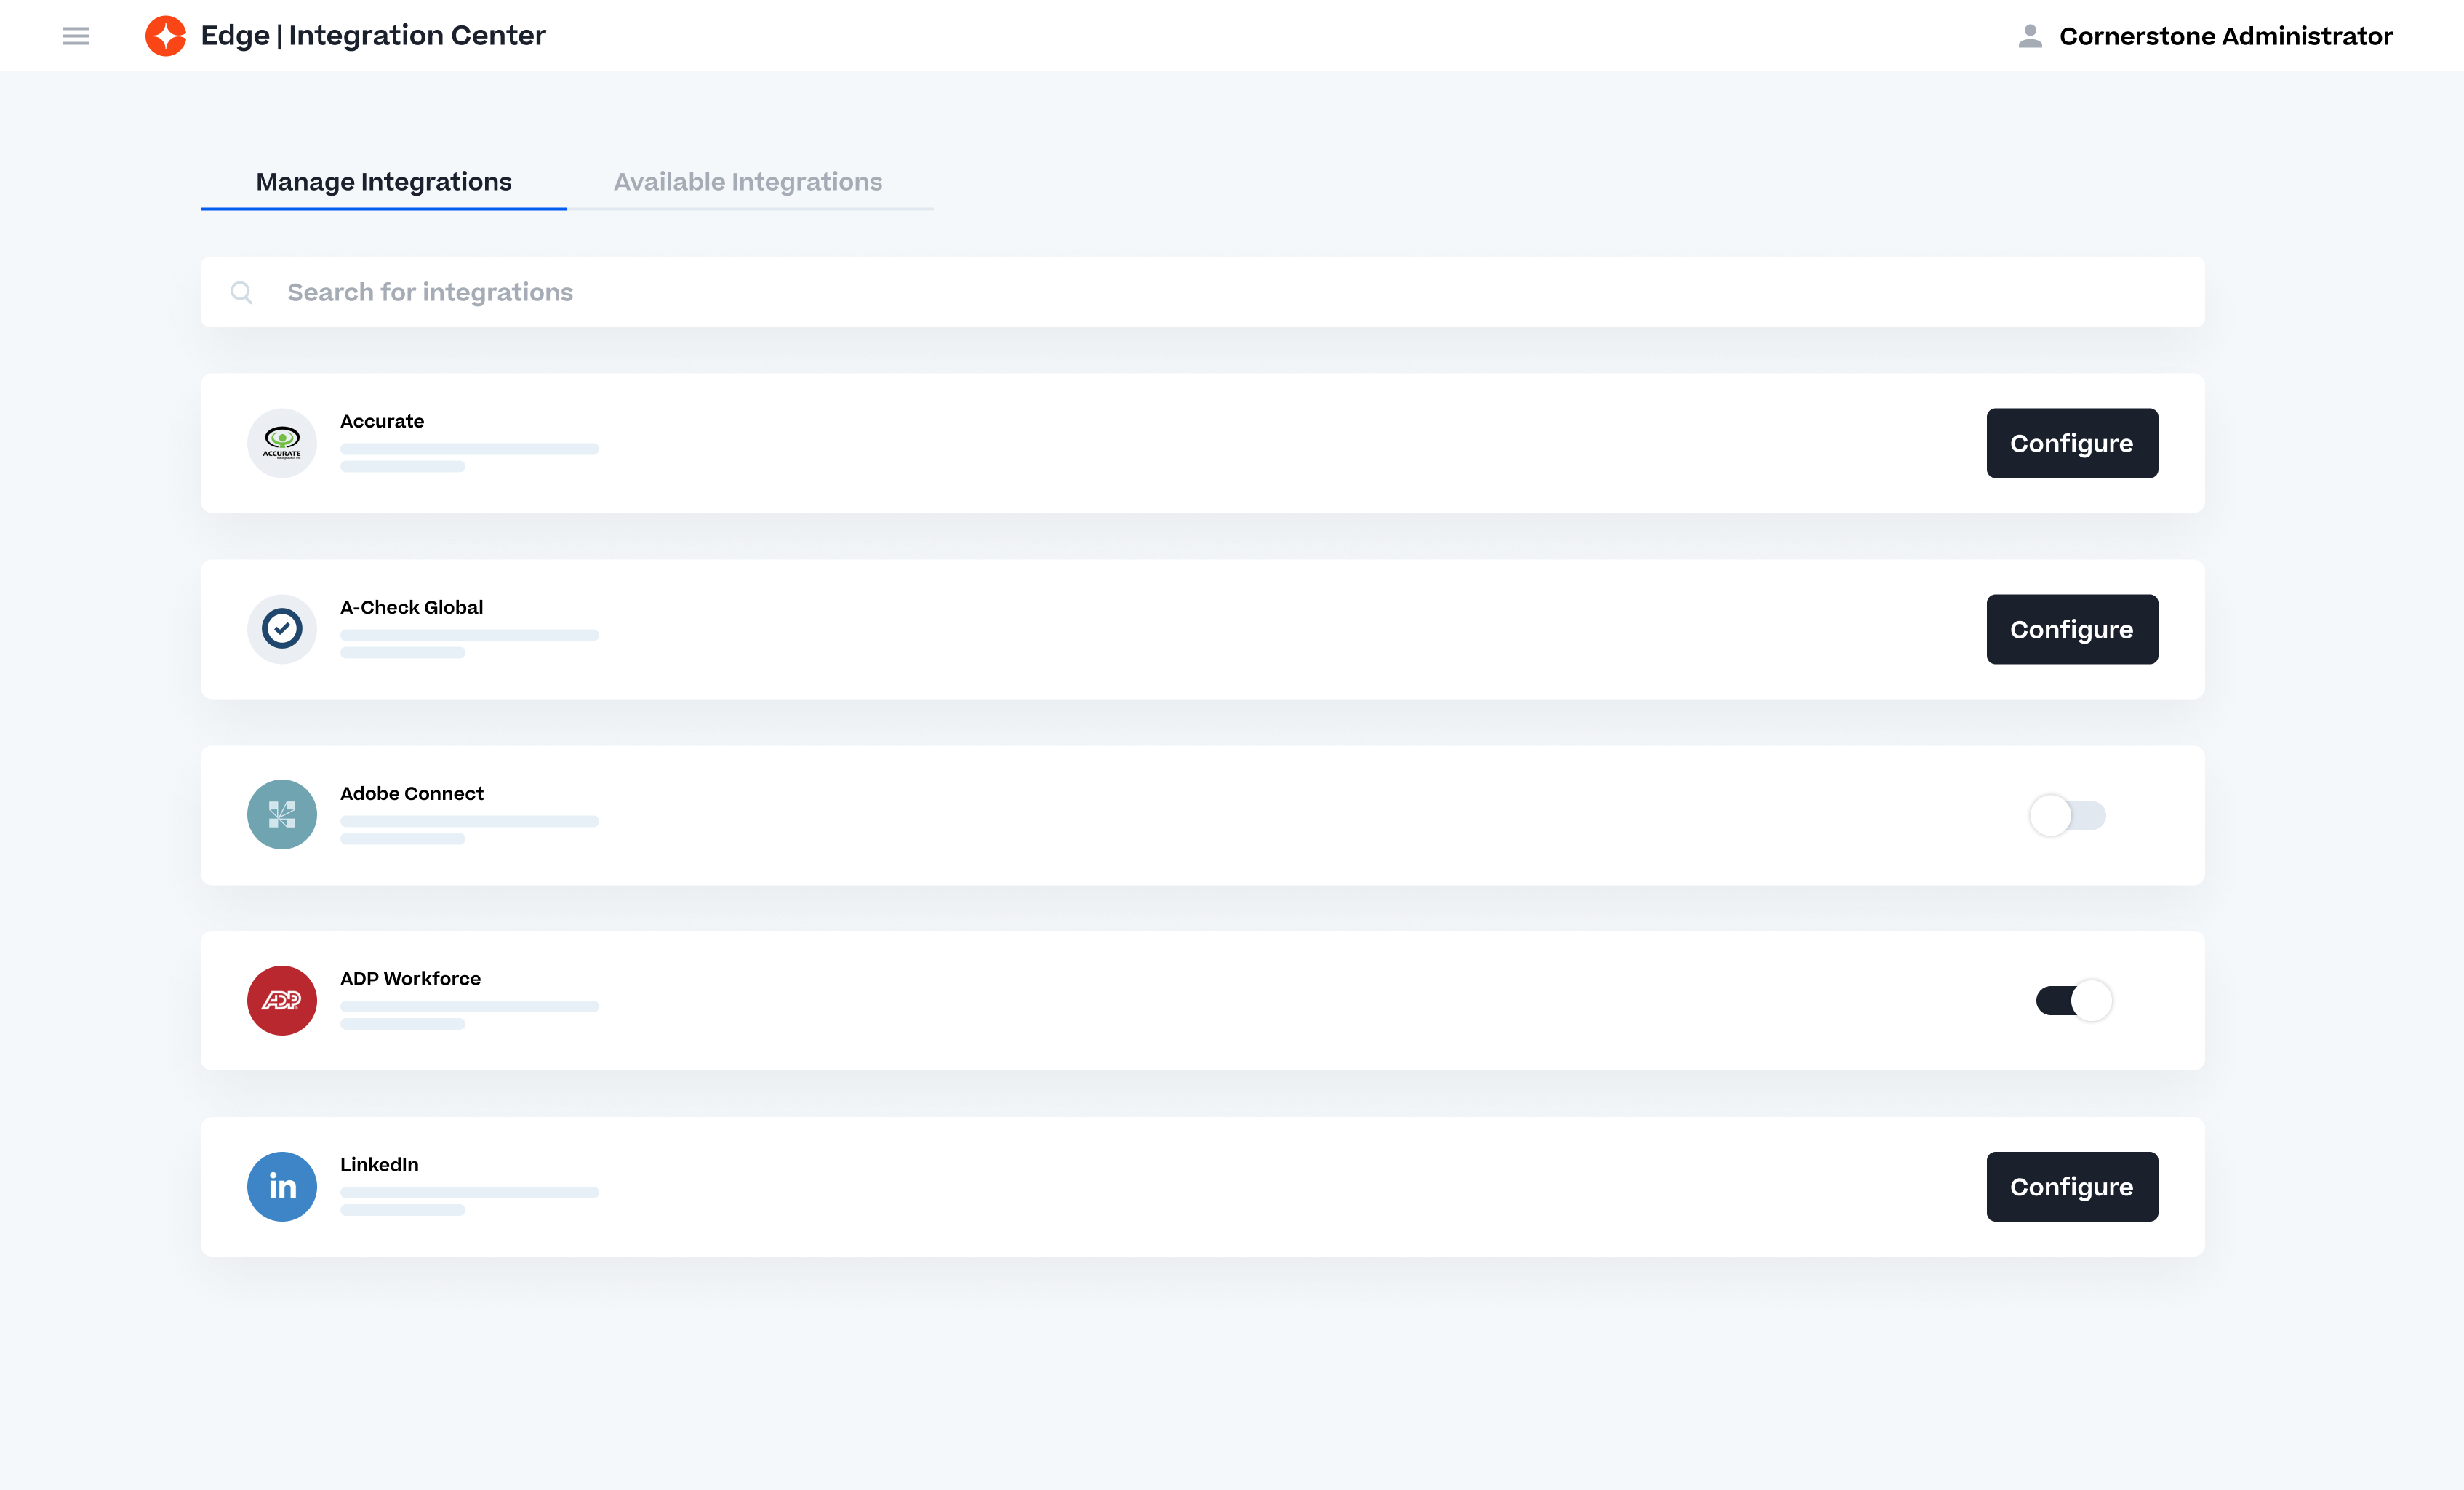Viewport: 2464px width, 1490px height.
Task: Select the A-Check Global name text
Action: coord(411,607)
